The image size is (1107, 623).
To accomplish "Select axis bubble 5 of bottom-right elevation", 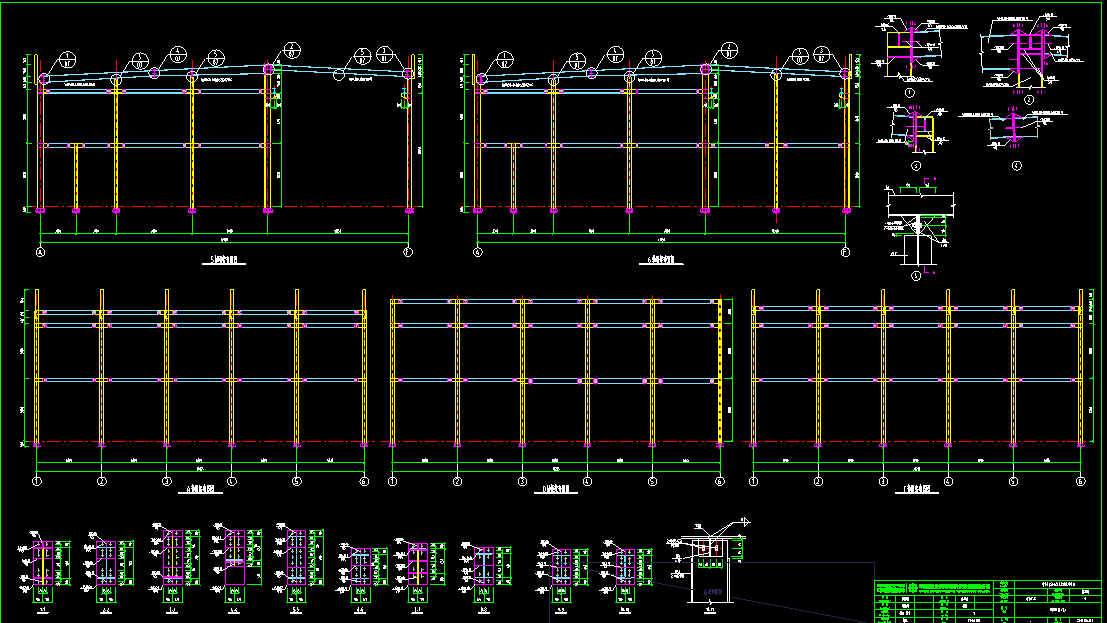I will click(x=1013, y=481).
